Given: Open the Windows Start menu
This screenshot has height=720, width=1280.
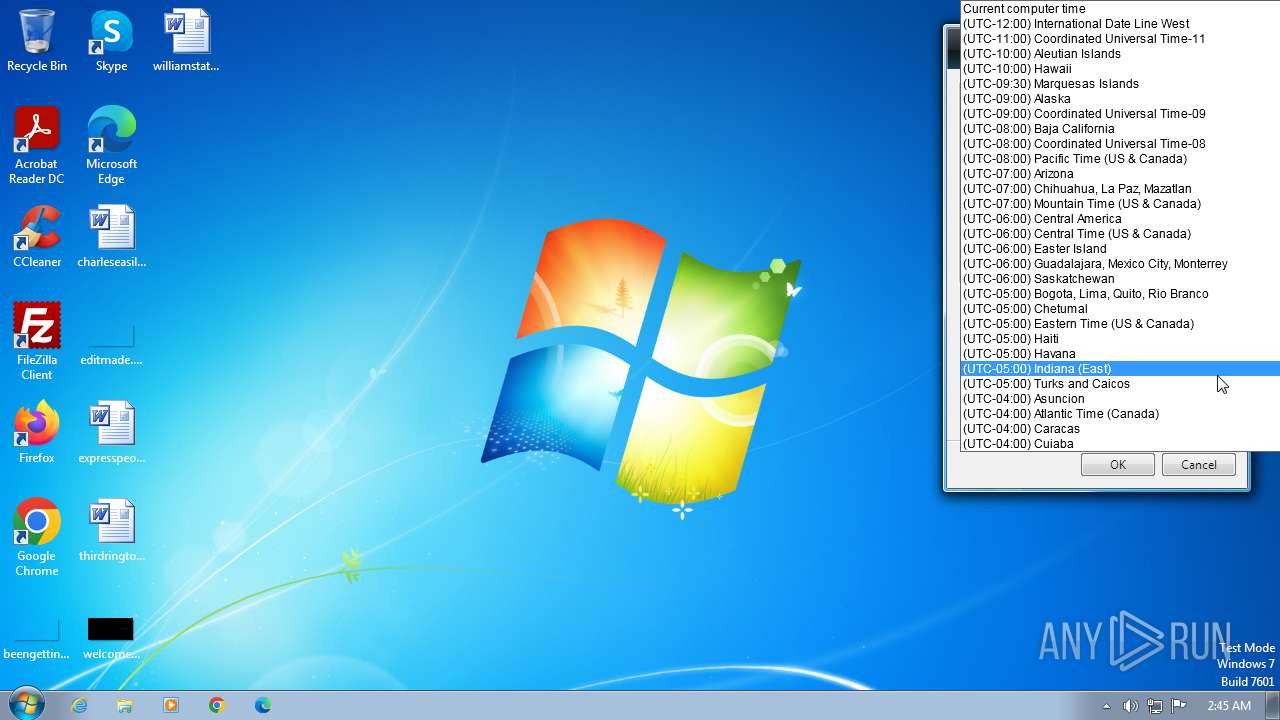Looking at the screenshot, I should (27, 704).
